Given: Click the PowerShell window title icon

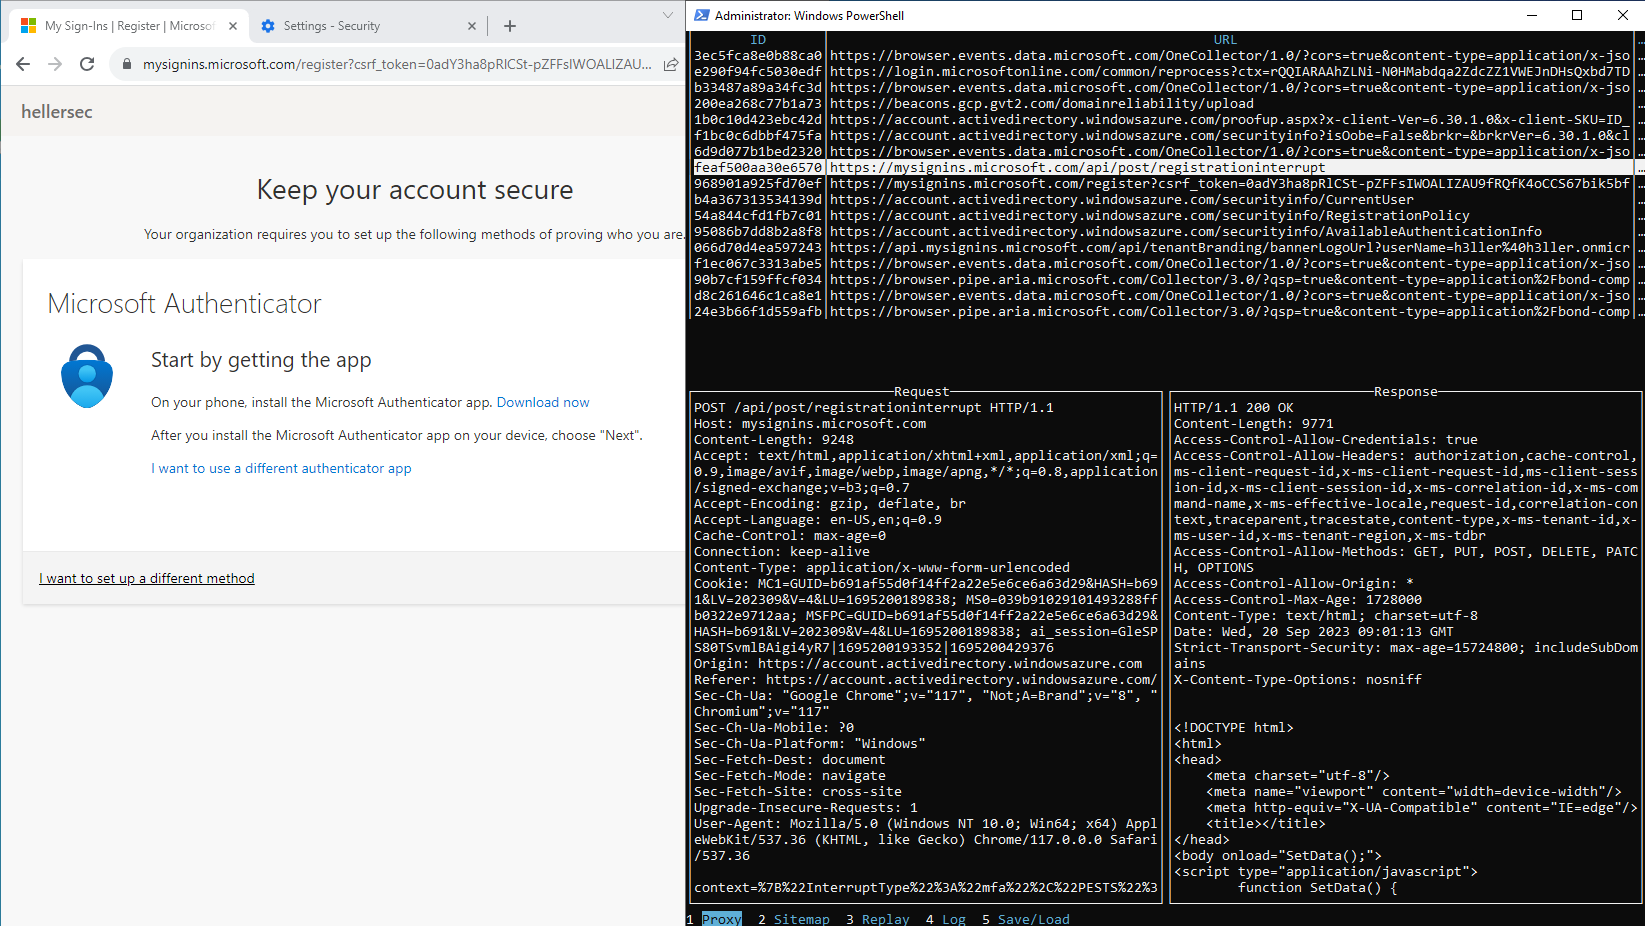Looking at the screenshot, I should point(702,15).
